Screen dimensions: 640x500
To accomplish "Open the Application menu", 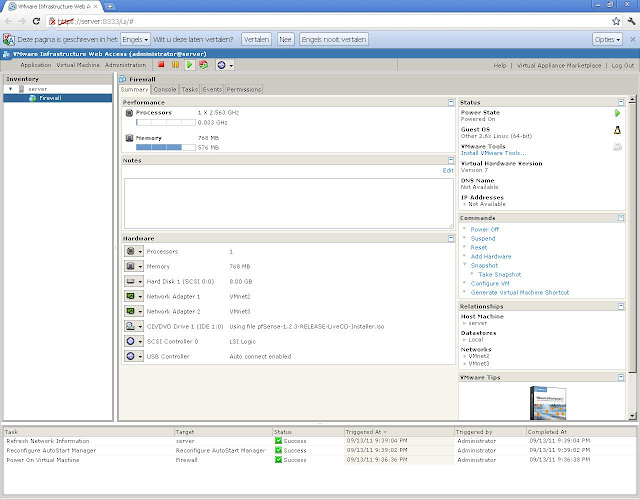I will (36, 65).
